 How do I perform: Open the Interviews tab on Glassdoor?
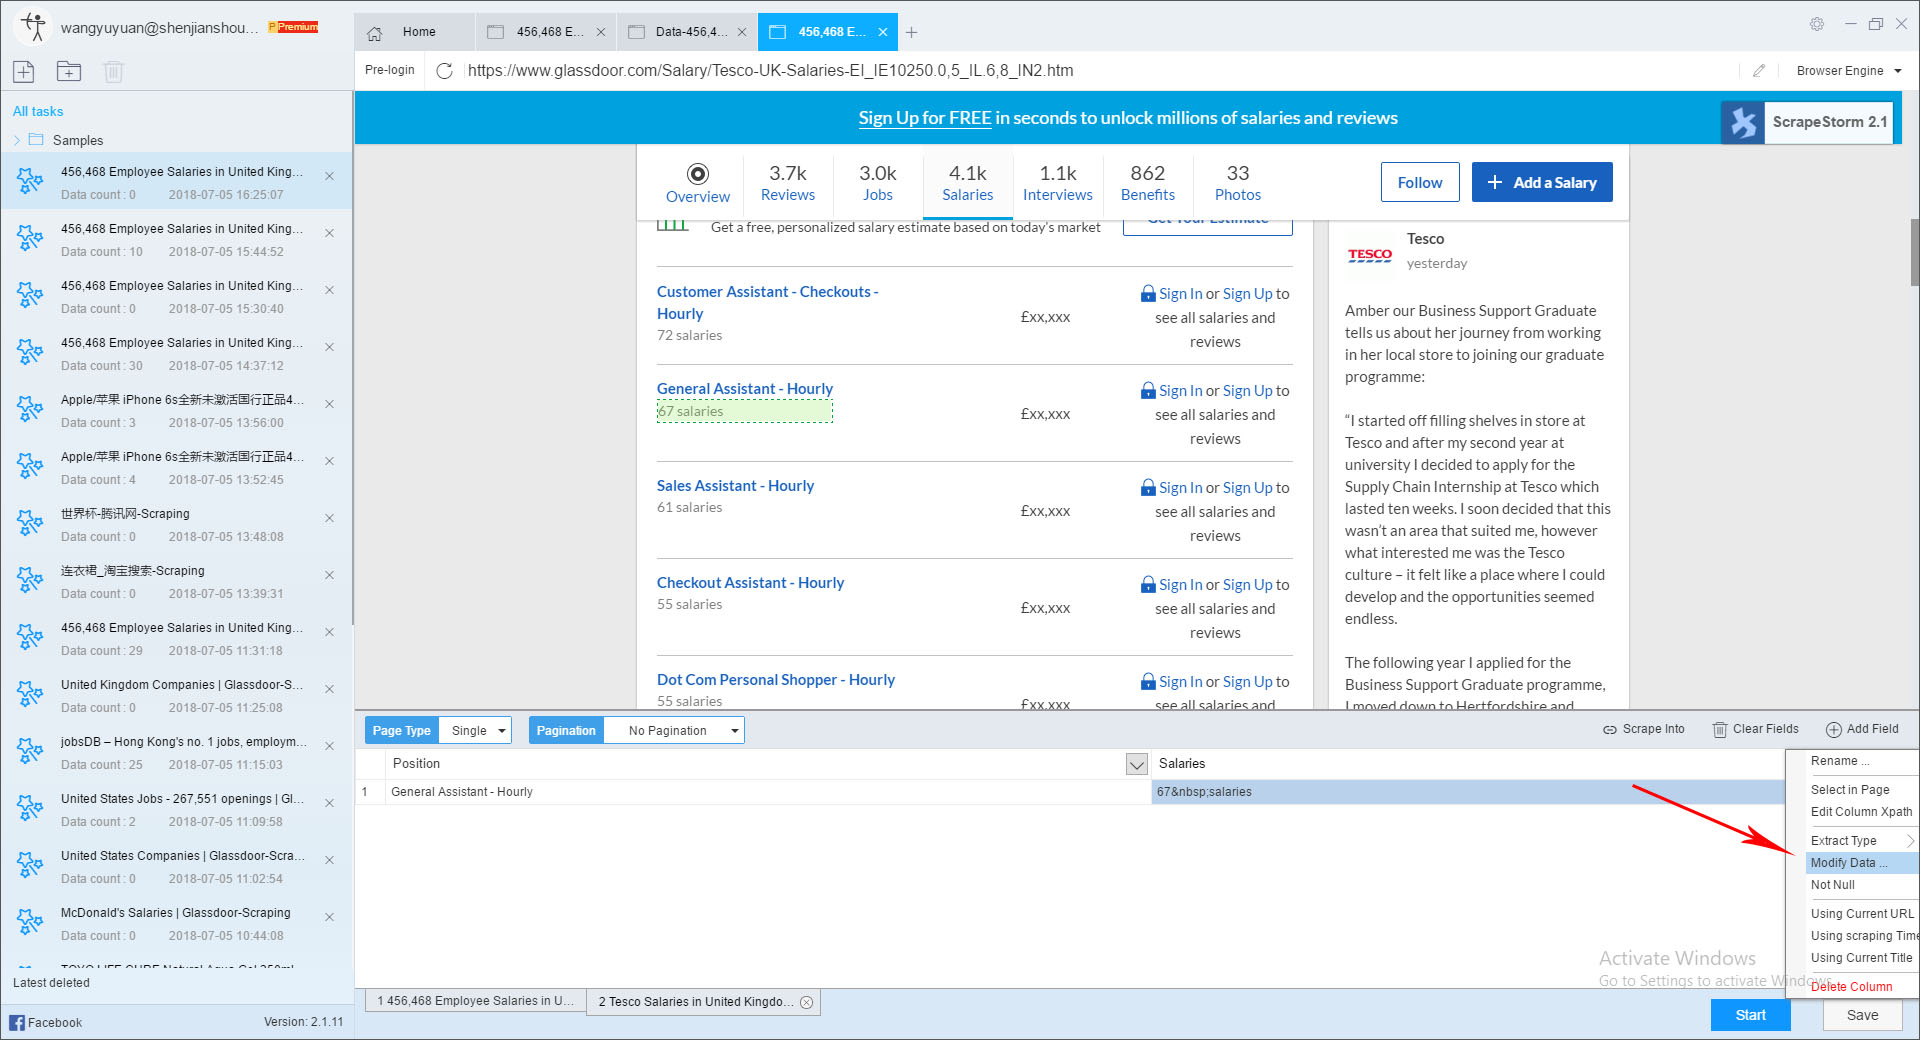1058,183
